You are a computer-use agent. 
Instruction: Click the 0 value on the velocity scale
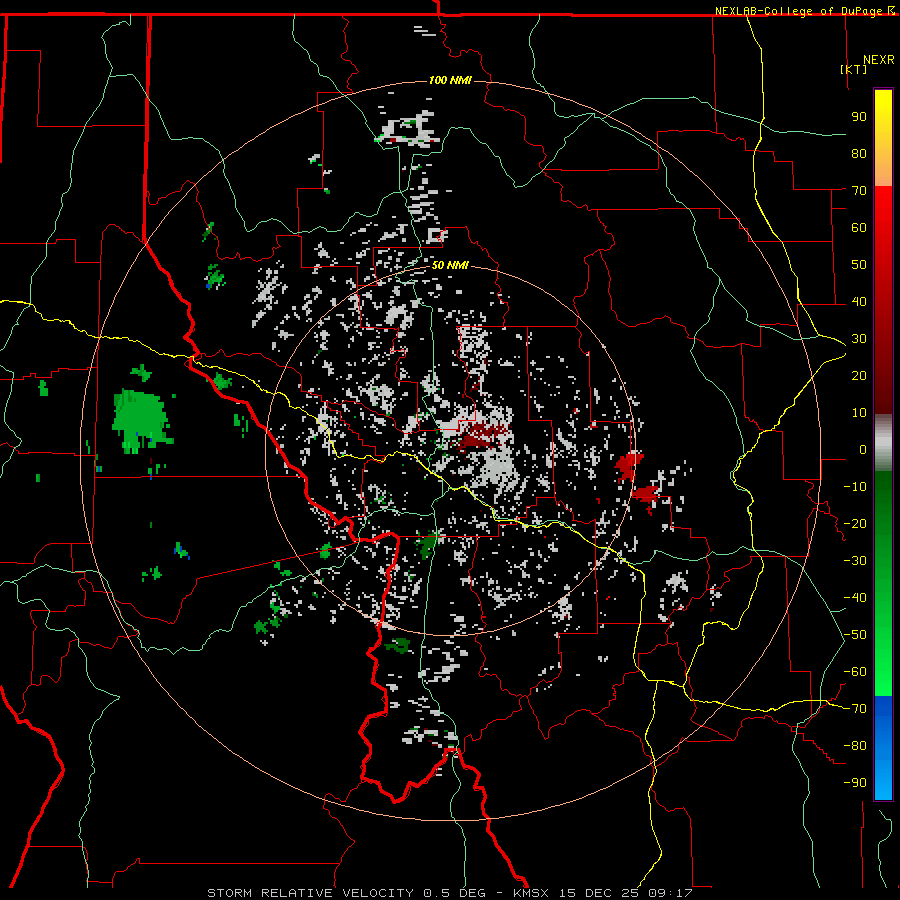pyautogui.click(x=863, y=449)
